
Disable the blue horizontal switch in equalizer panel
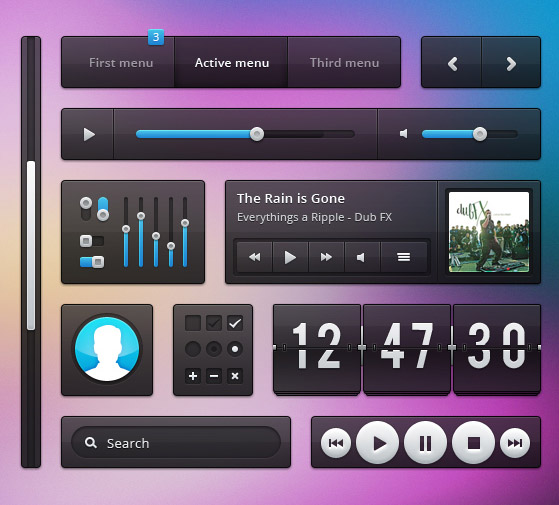[x=92, y=262]
